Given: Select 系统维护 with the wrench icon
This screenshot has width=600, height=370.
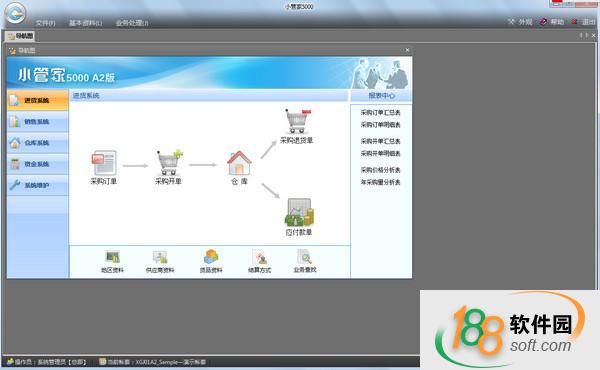Looking at the screenshot, I should [x=38, y=185].
